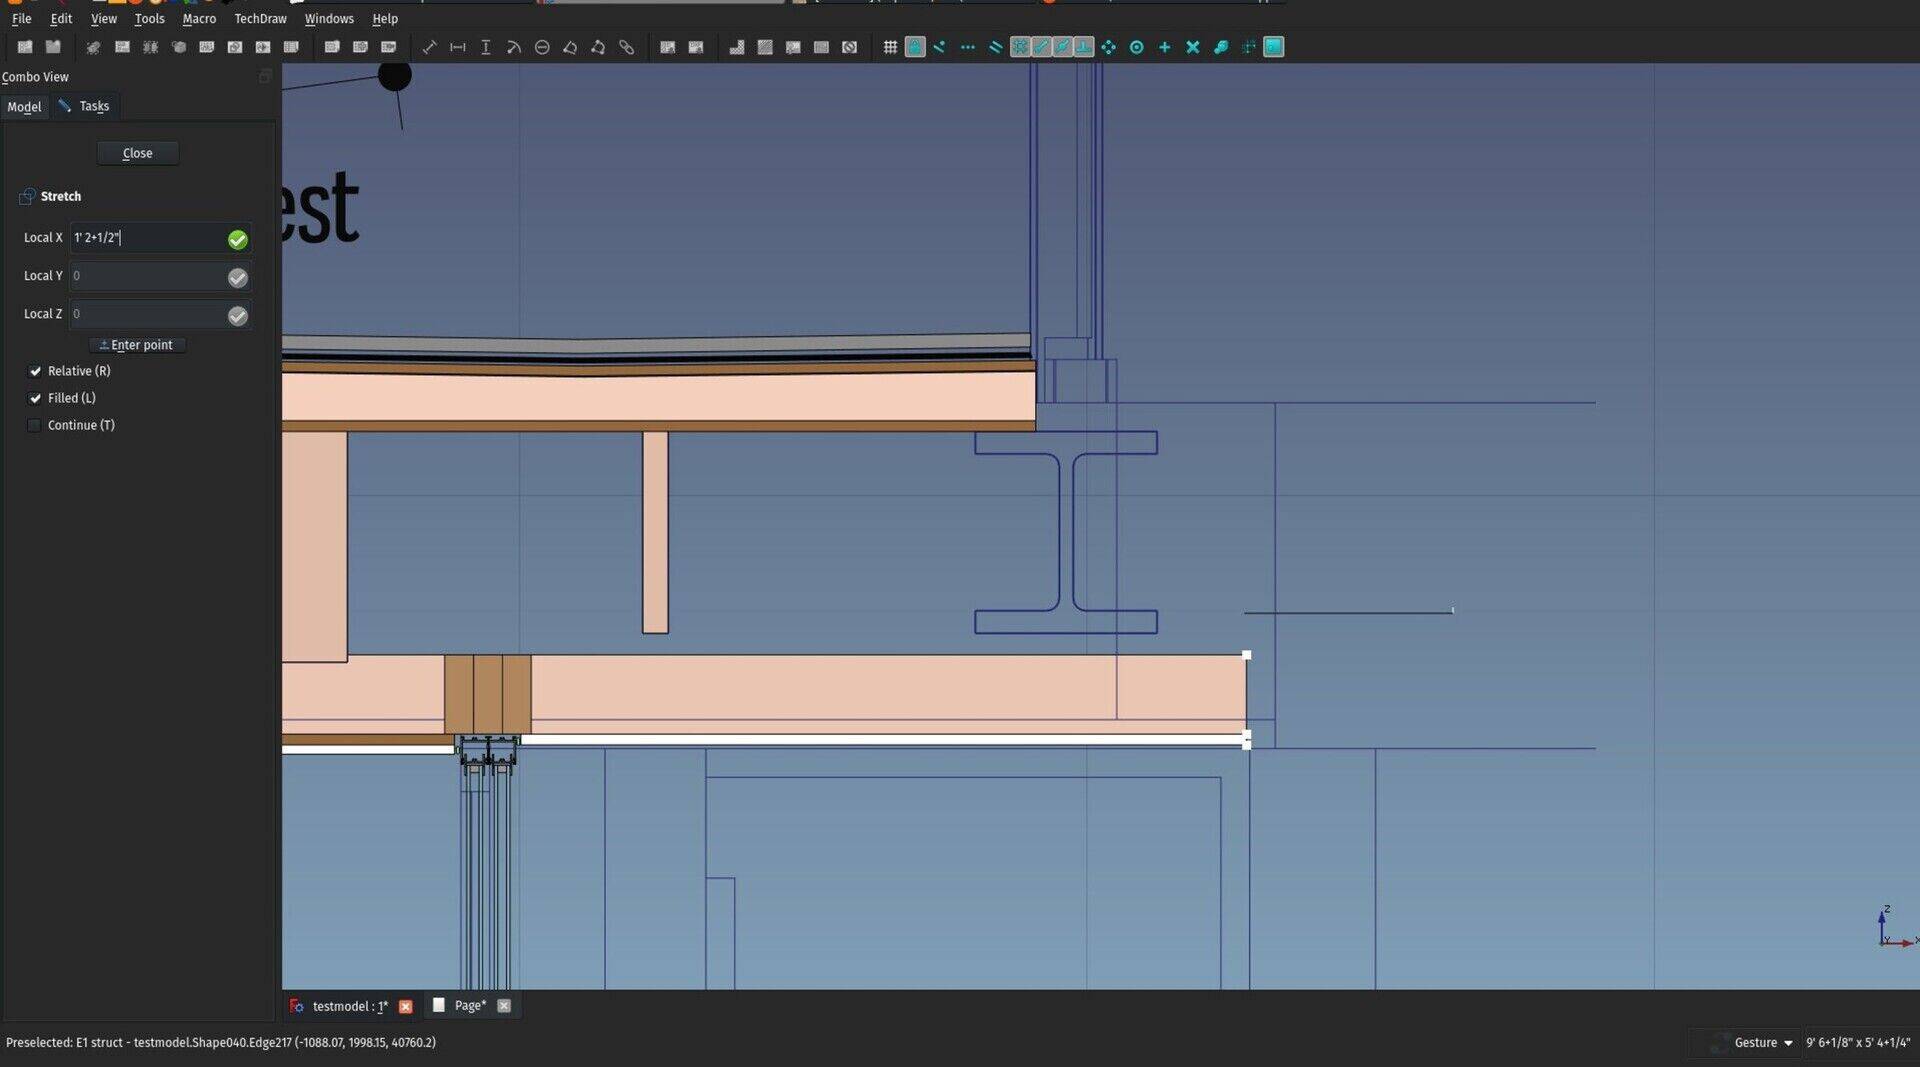The height and width of the screenshot is (1067, 1920).
Task: Uncheck the Relative (R) checkbox
Action: [x=34, y=371]
